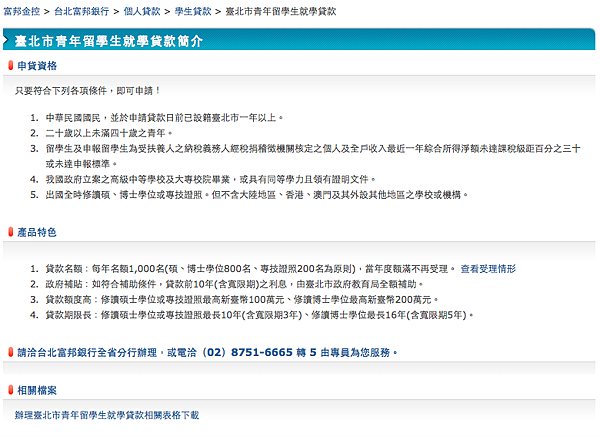
Task: Click the page title 臺北市青年留學生就學貸款簡介
Action: 109,41
